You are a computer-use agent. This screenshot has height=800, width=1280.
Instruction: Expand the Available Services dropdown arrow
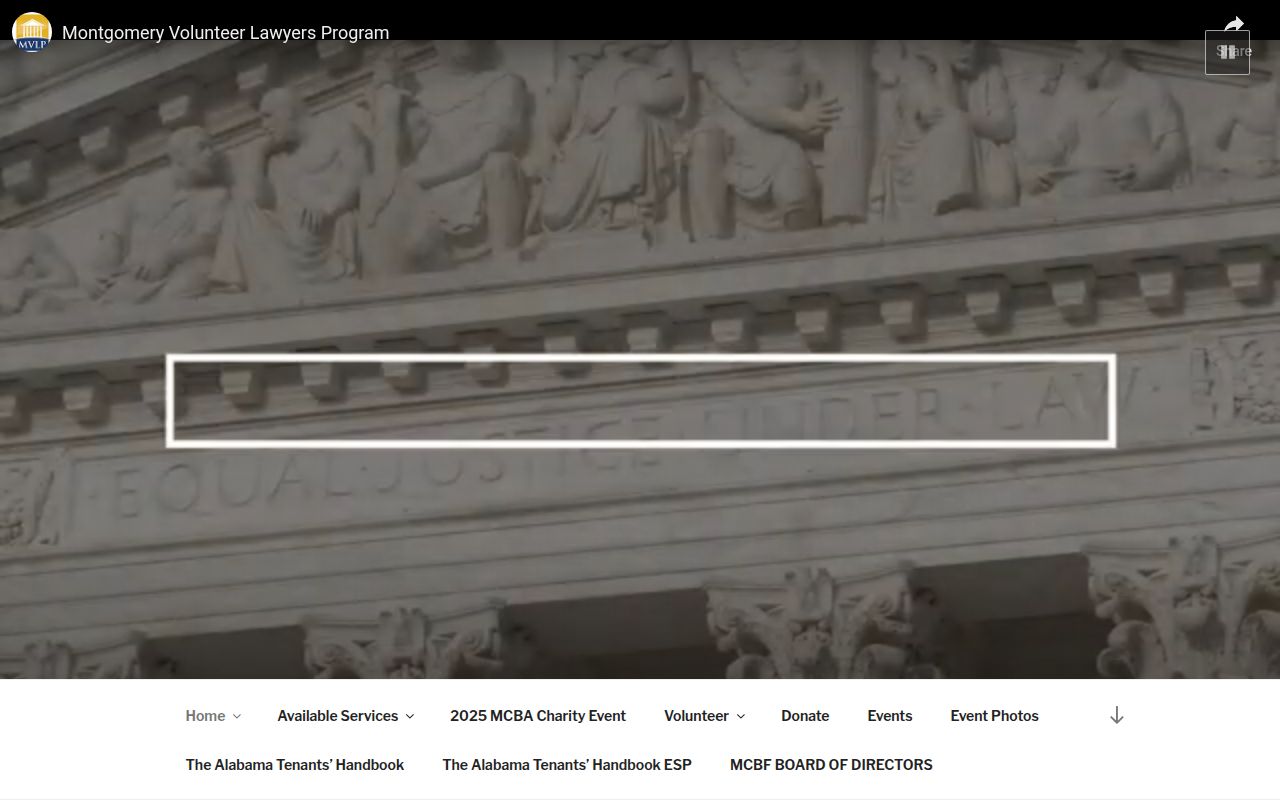click(x=410, y=716)
